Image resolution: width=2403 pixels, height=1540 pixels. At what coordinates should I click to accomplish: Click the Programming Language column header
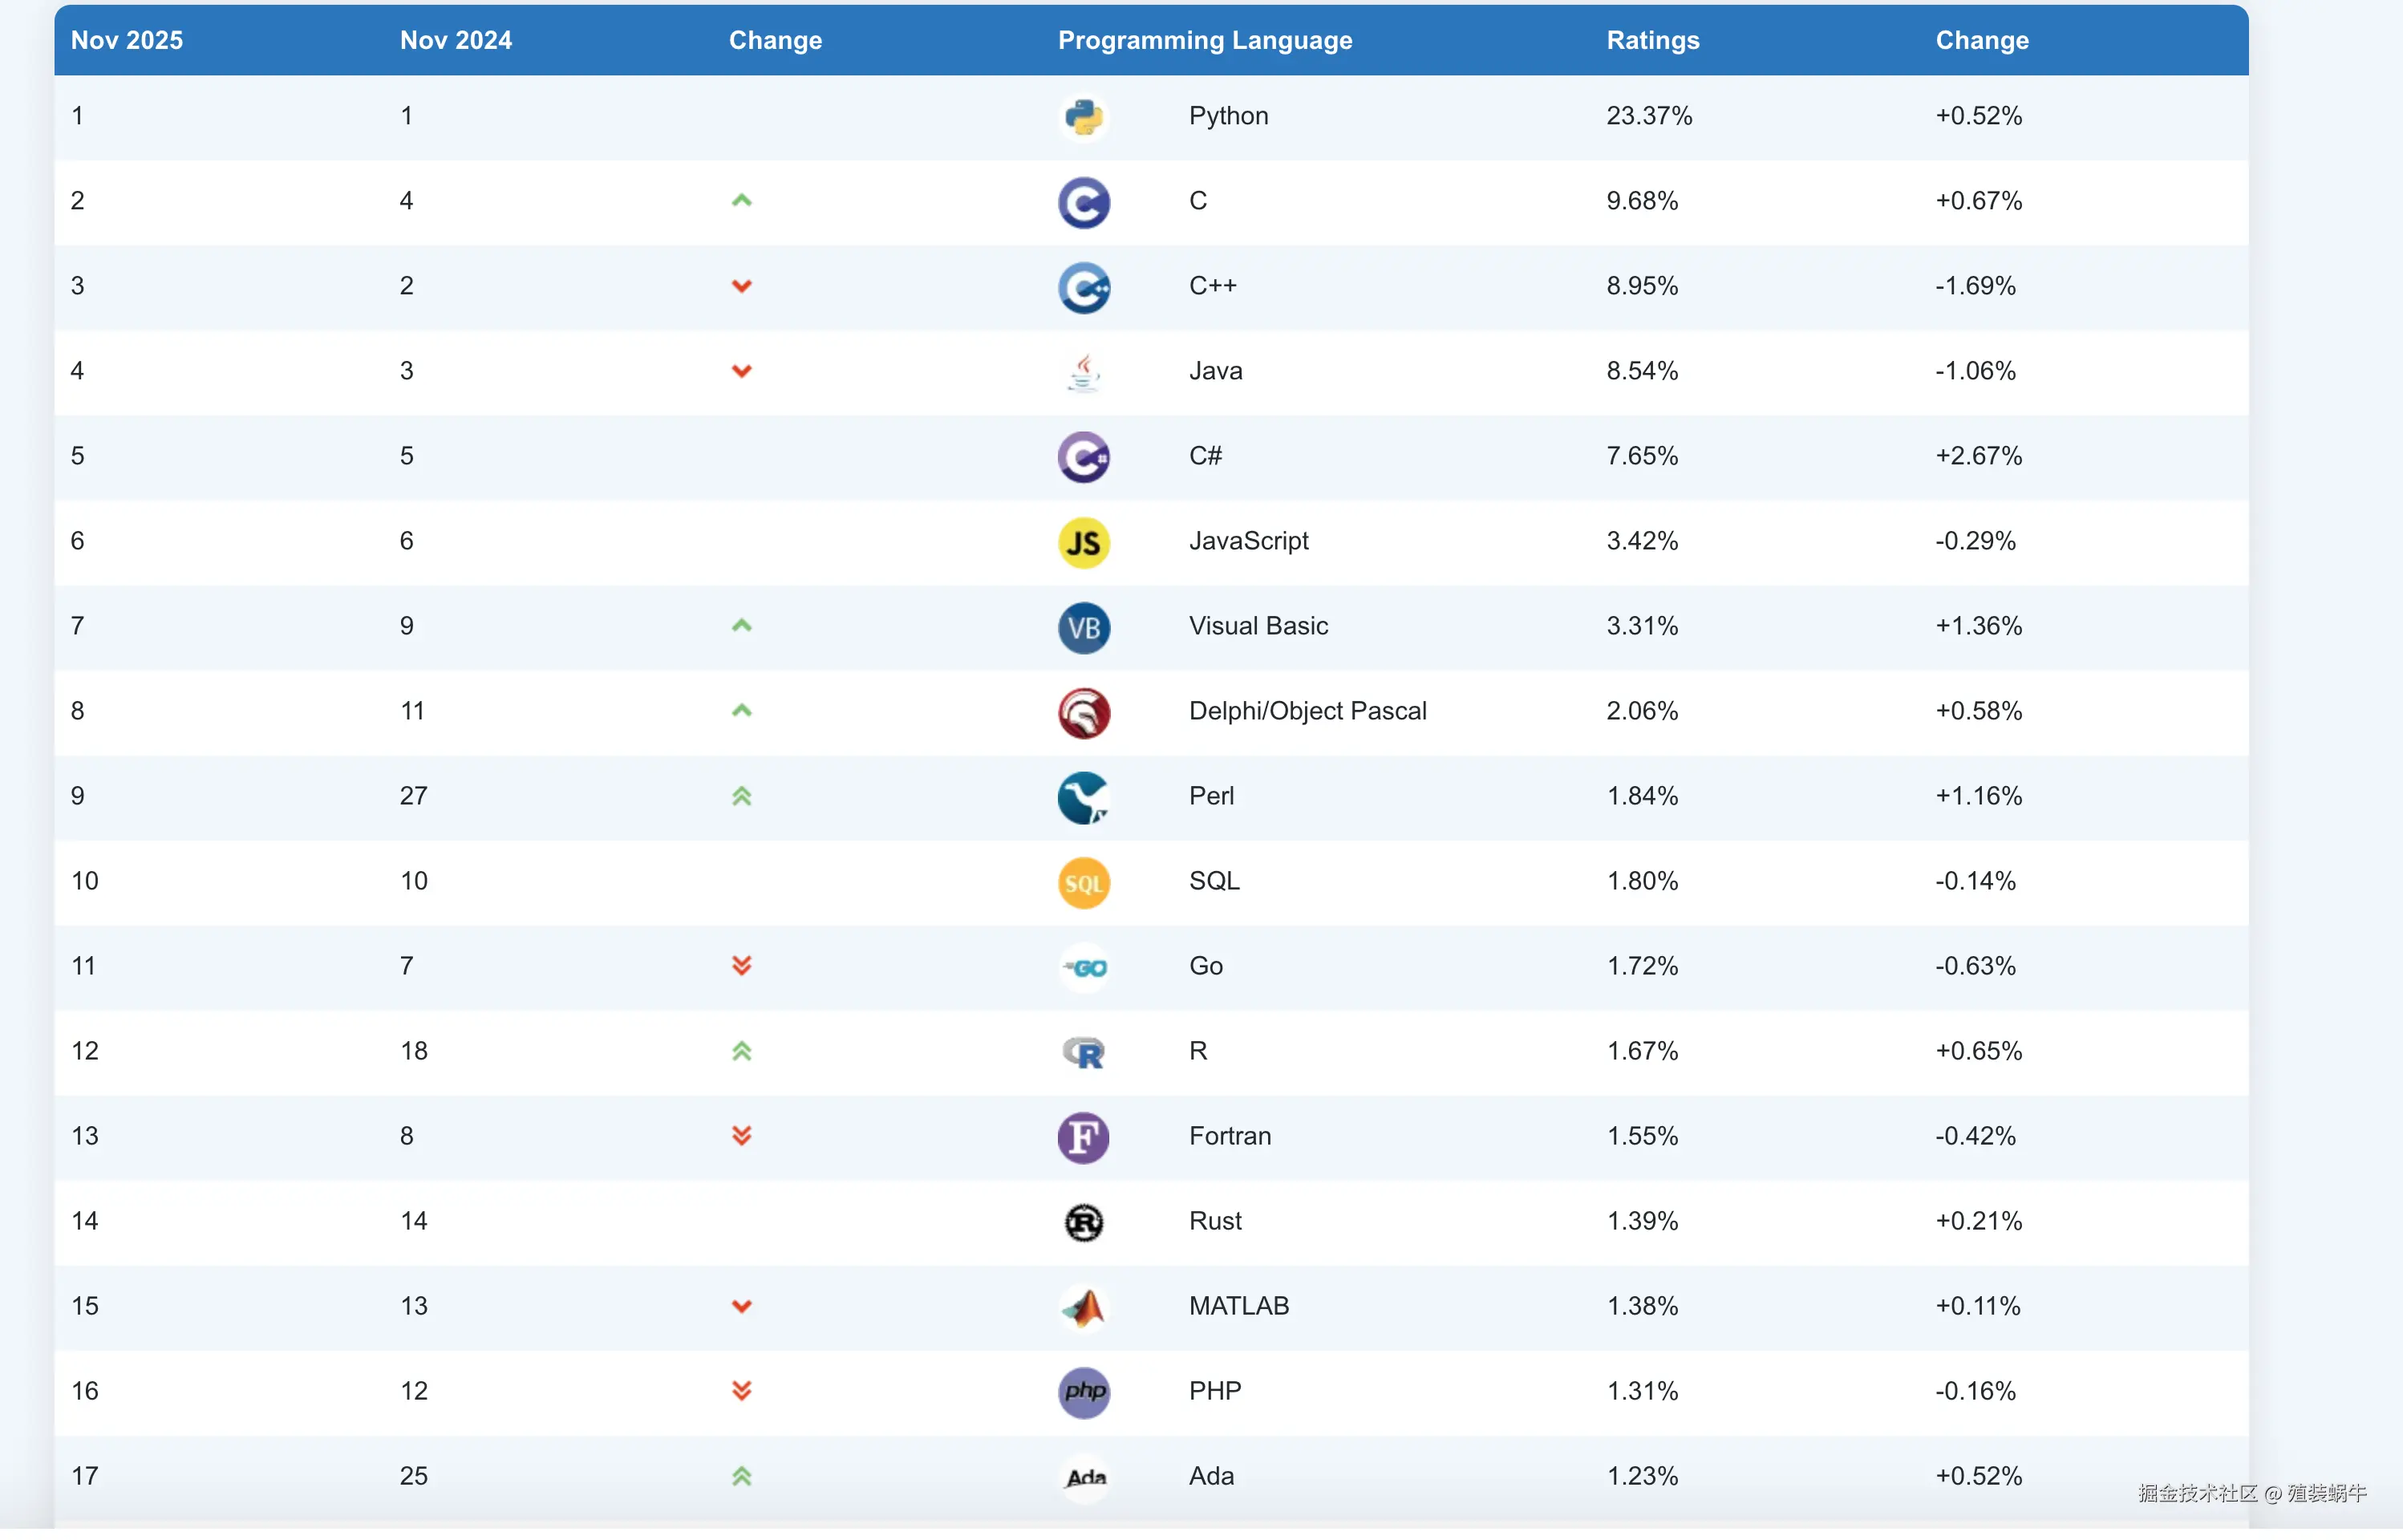[1204, 40]
